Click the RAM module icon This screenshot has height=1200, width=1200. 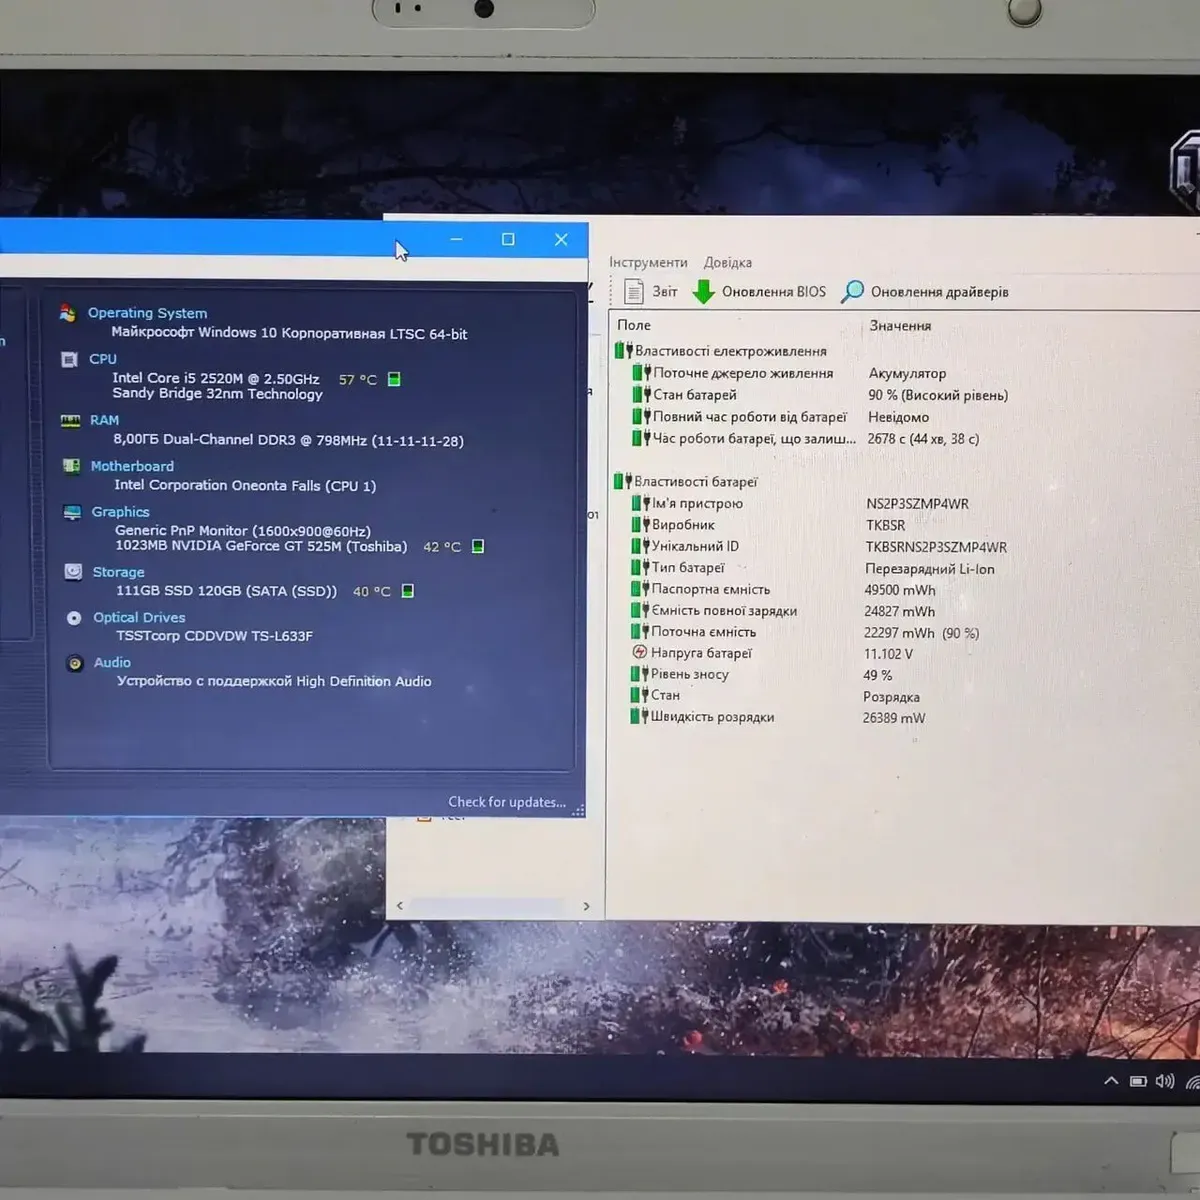coord(70,421)
